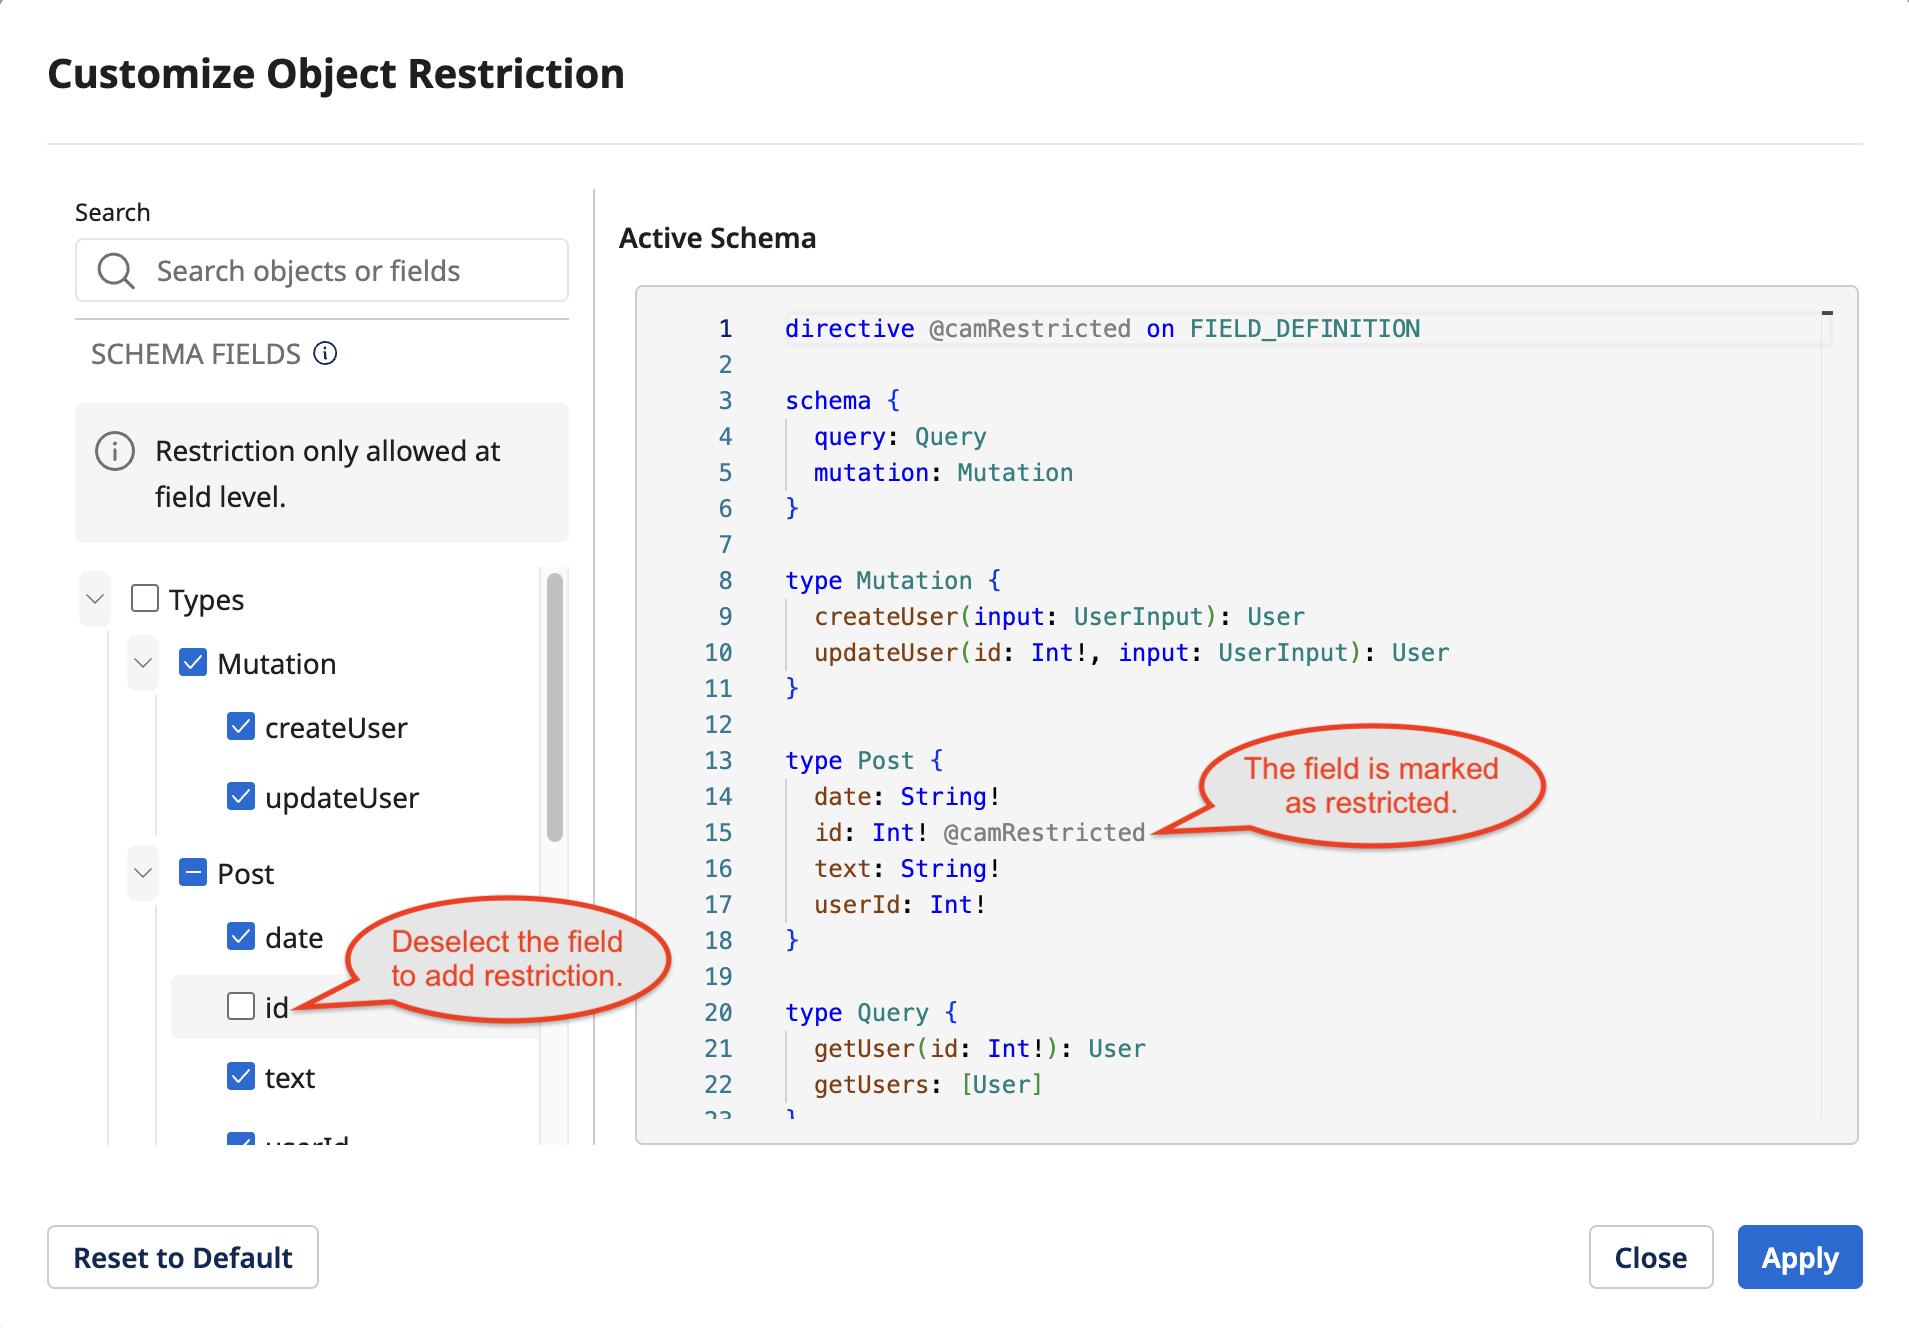The width and height of the screenshot is (1909, 1328).
Task: Check the id field checkbox
Action: pos(241,1006)
